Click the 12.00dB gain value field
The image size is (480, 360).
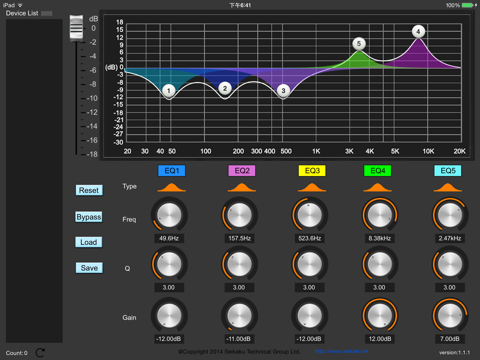tap(380, 339)
